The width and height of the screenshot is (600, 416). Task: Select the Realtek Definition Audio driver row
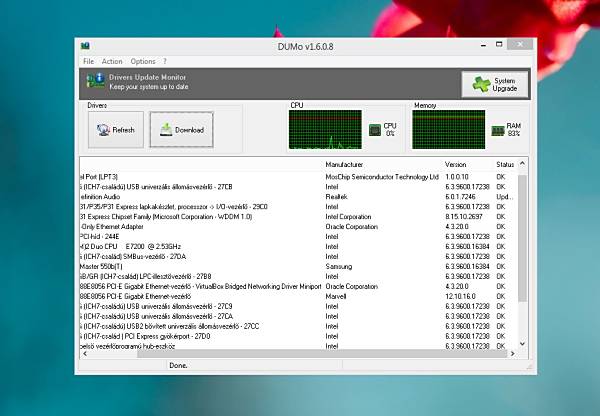click(298, 197)
